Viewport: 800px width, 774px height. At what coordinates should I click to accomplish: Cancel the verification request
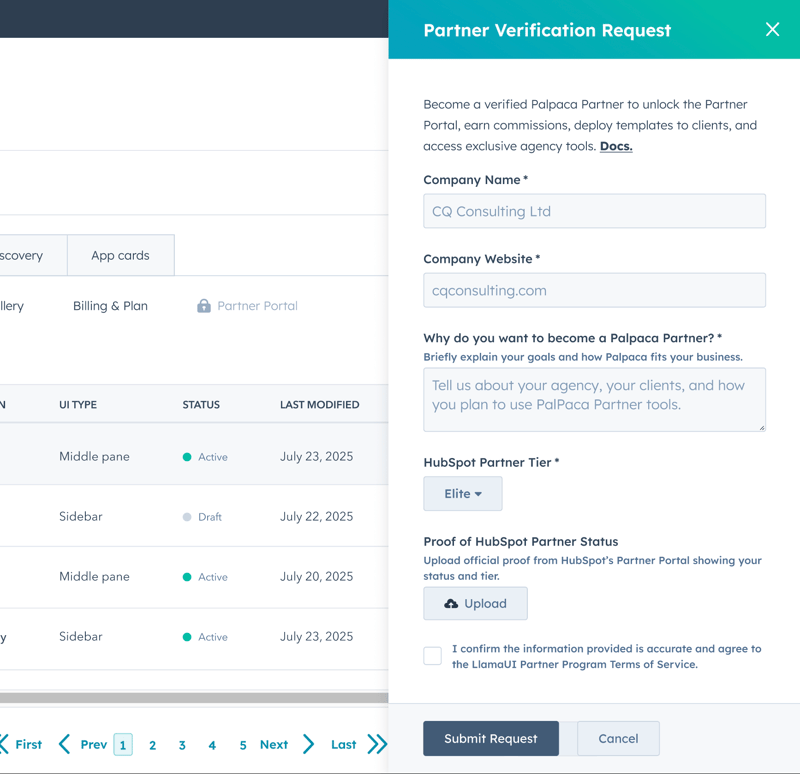(618, 739)
